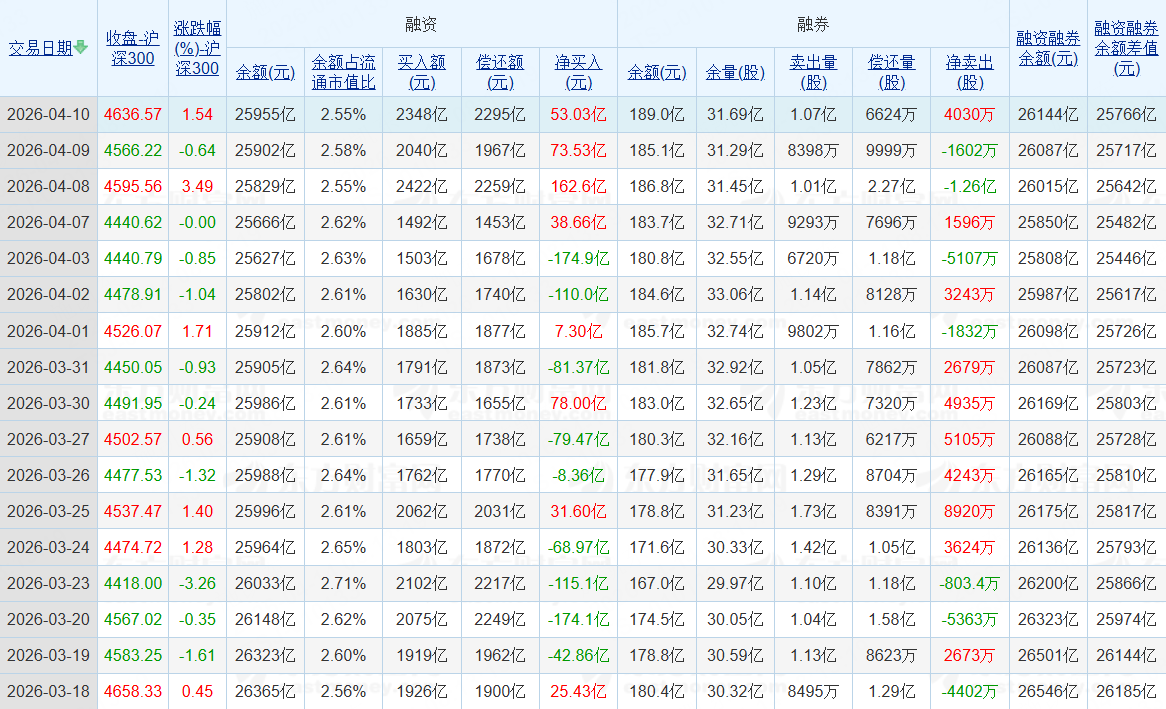Sort by the green arrow next to 交易日期
This screenshot has height=709, width=1166.
coord(81,47)
